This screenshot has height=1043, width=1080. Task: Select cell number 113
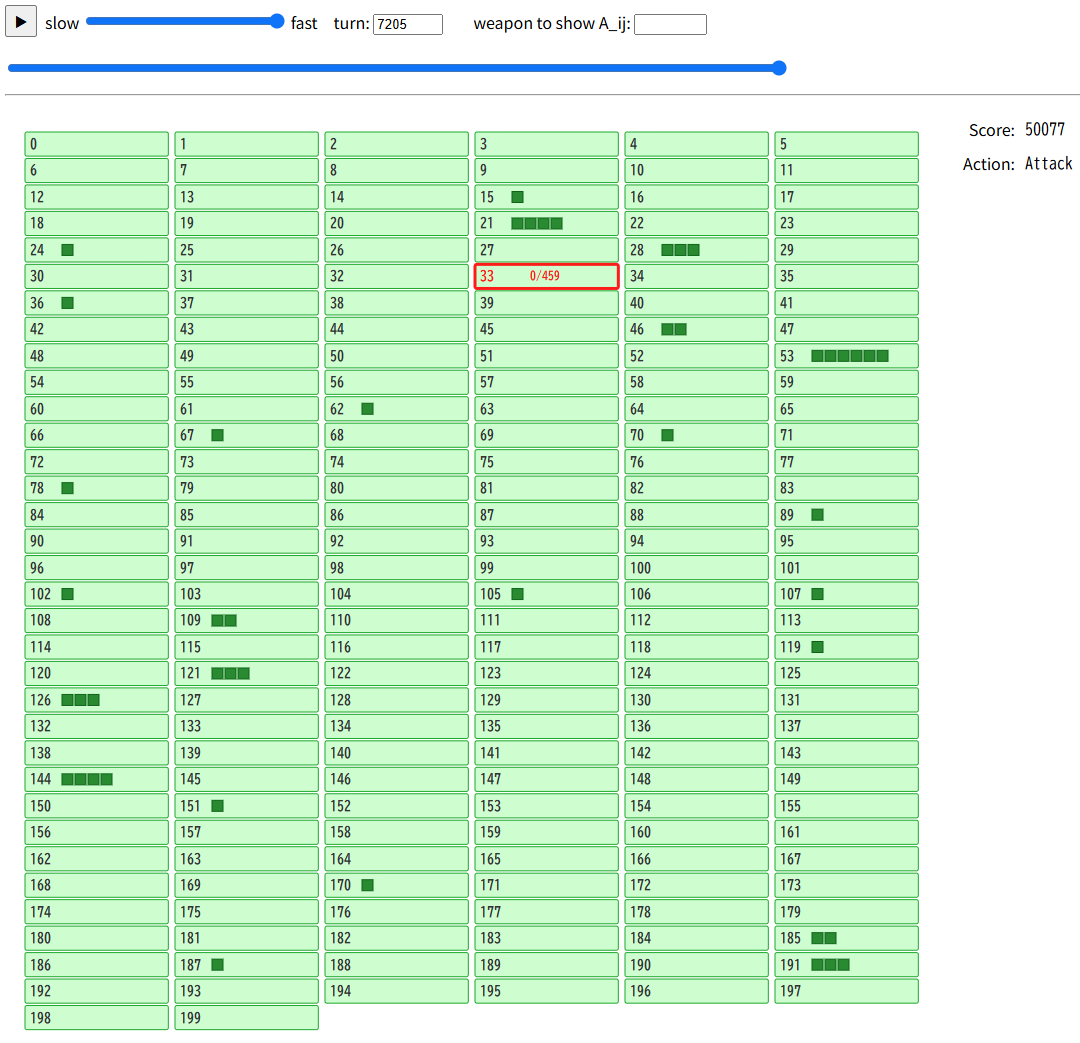pyautogui.click(x=847, y=621)
